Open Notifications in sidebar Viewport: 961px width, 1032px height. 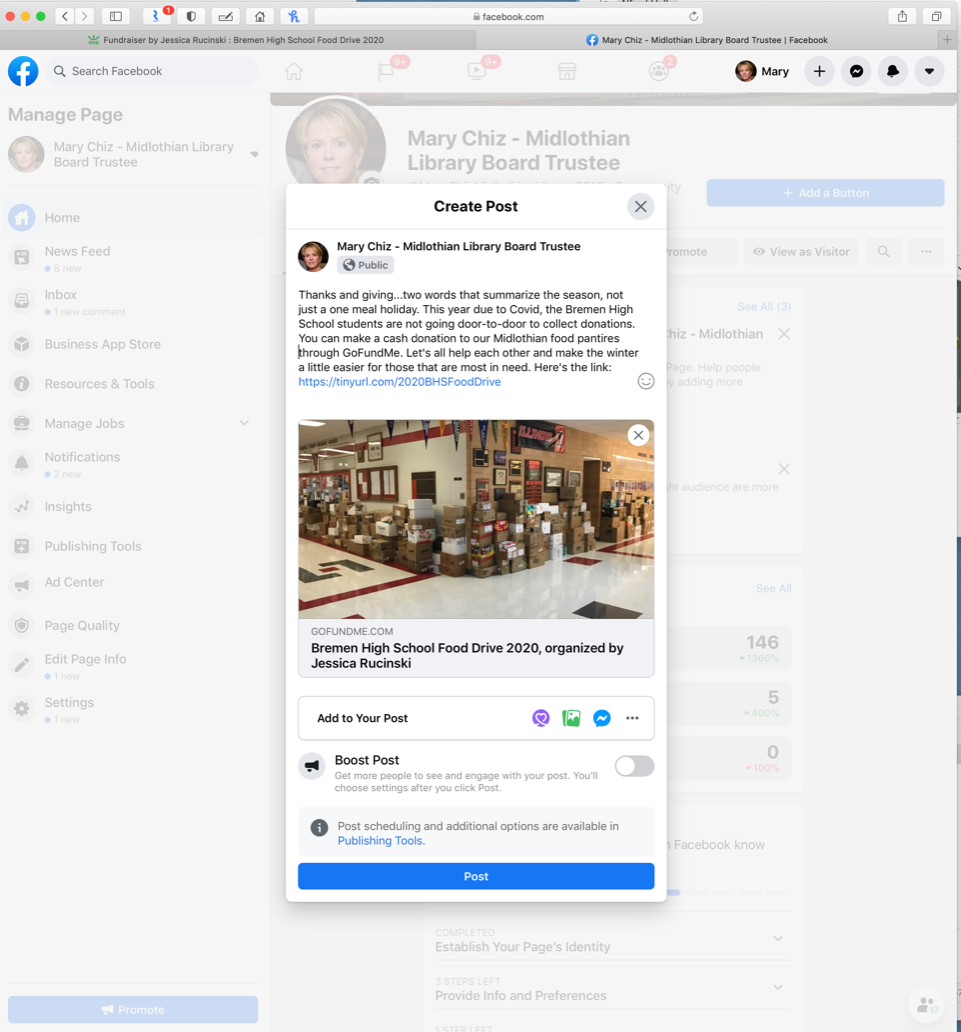(x=134, y=464)
